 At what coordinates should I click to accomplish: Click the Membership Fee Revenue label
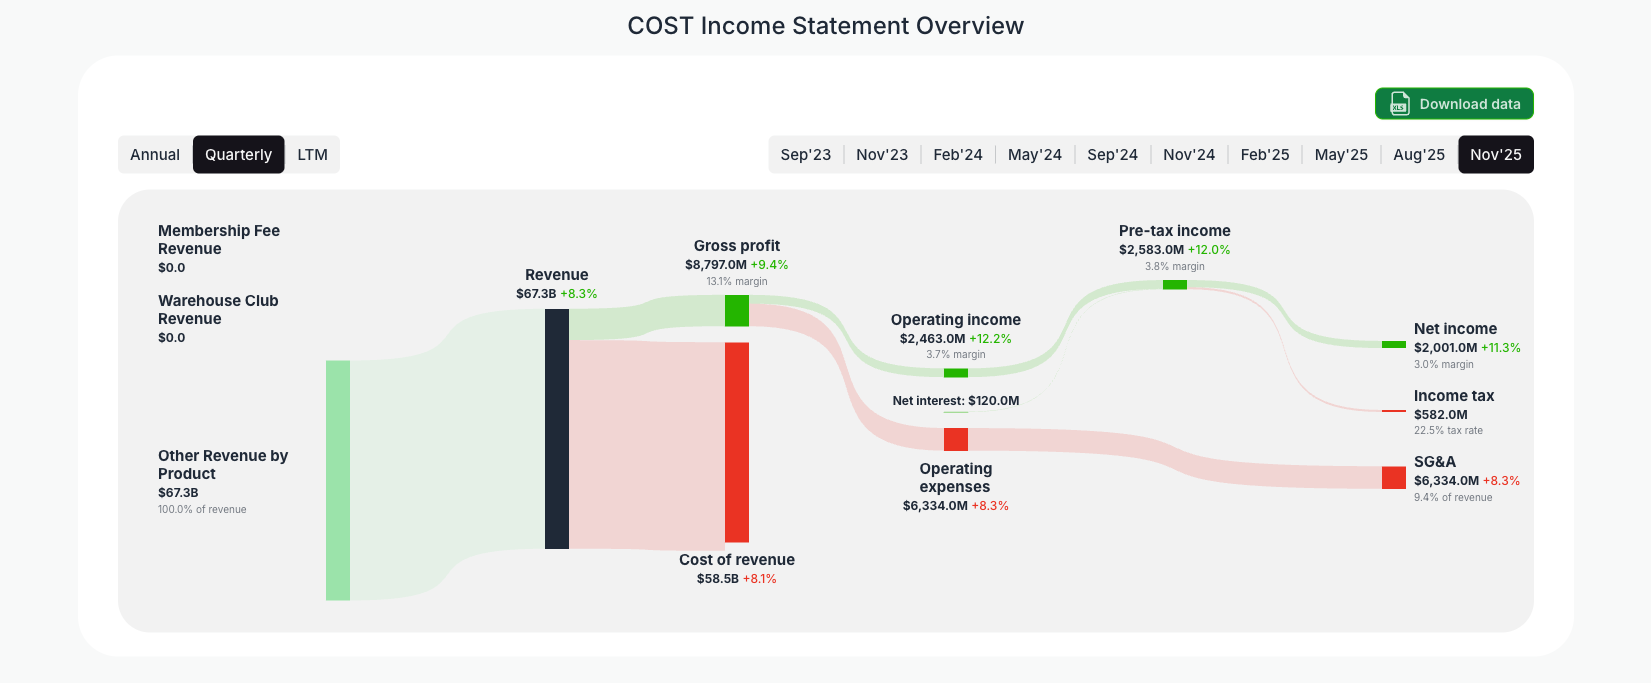[219, 240]
